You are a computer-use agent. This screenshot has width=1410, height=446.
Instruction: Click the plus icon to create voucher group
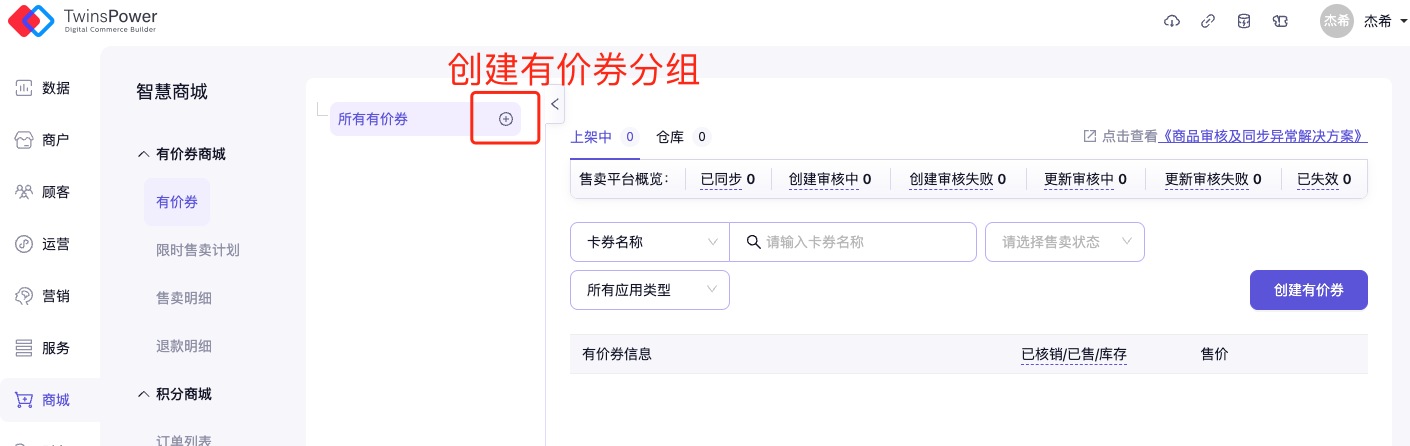coord(506,119)
